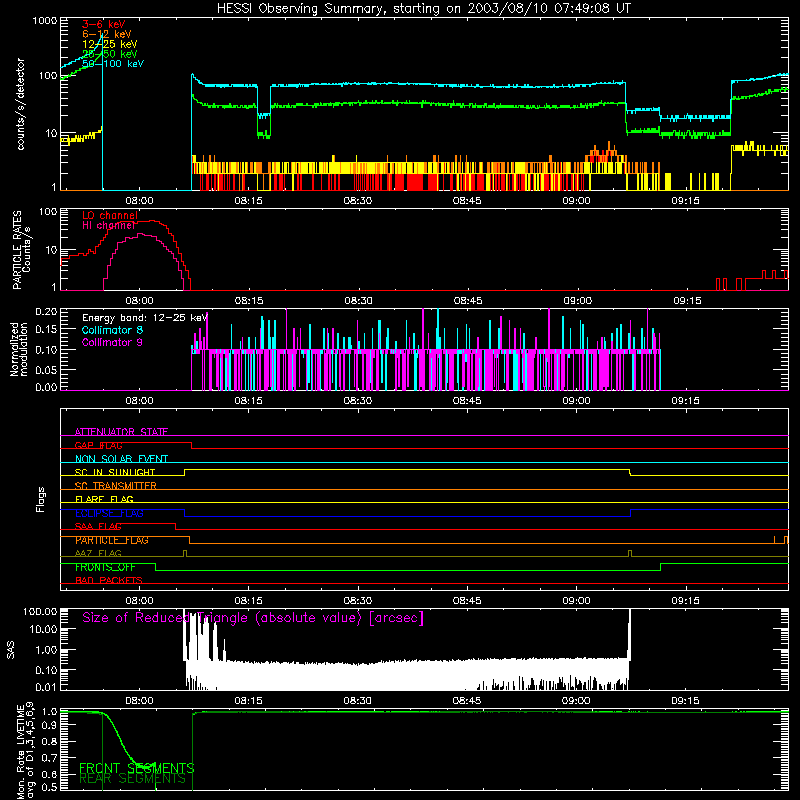The width and height of the screenshot is (800, 800).
Task: Click the '0.20' tick on the modulation axis
Action: (46, 312)
